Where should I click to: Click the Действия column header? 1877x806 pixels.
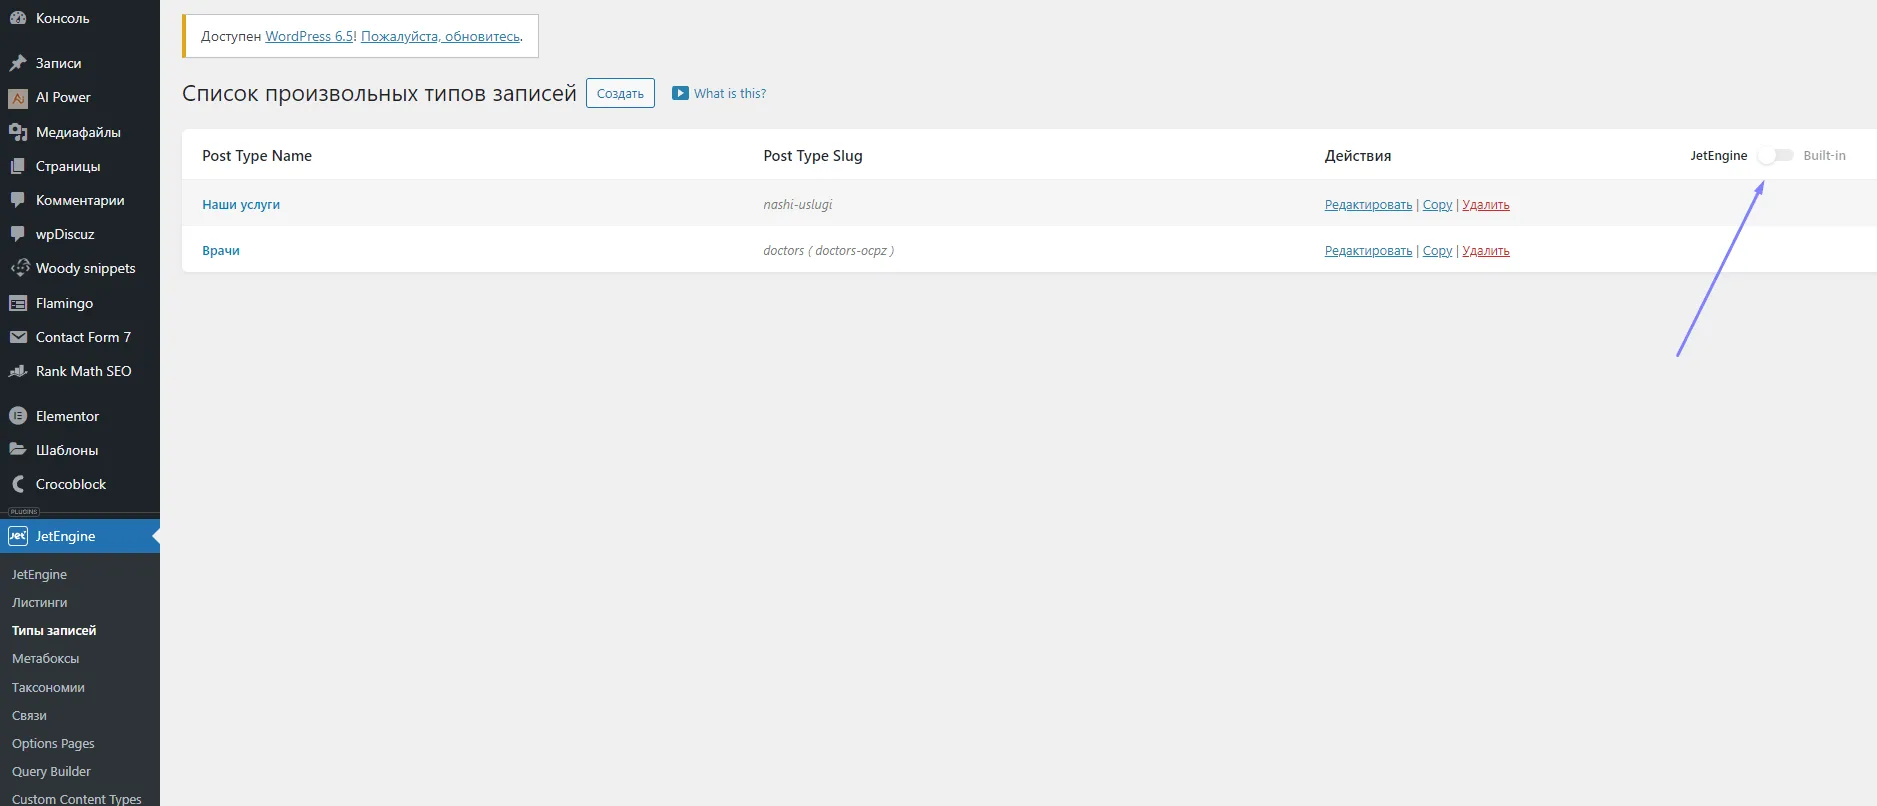pyautogui.click(x=1358, y=155)
